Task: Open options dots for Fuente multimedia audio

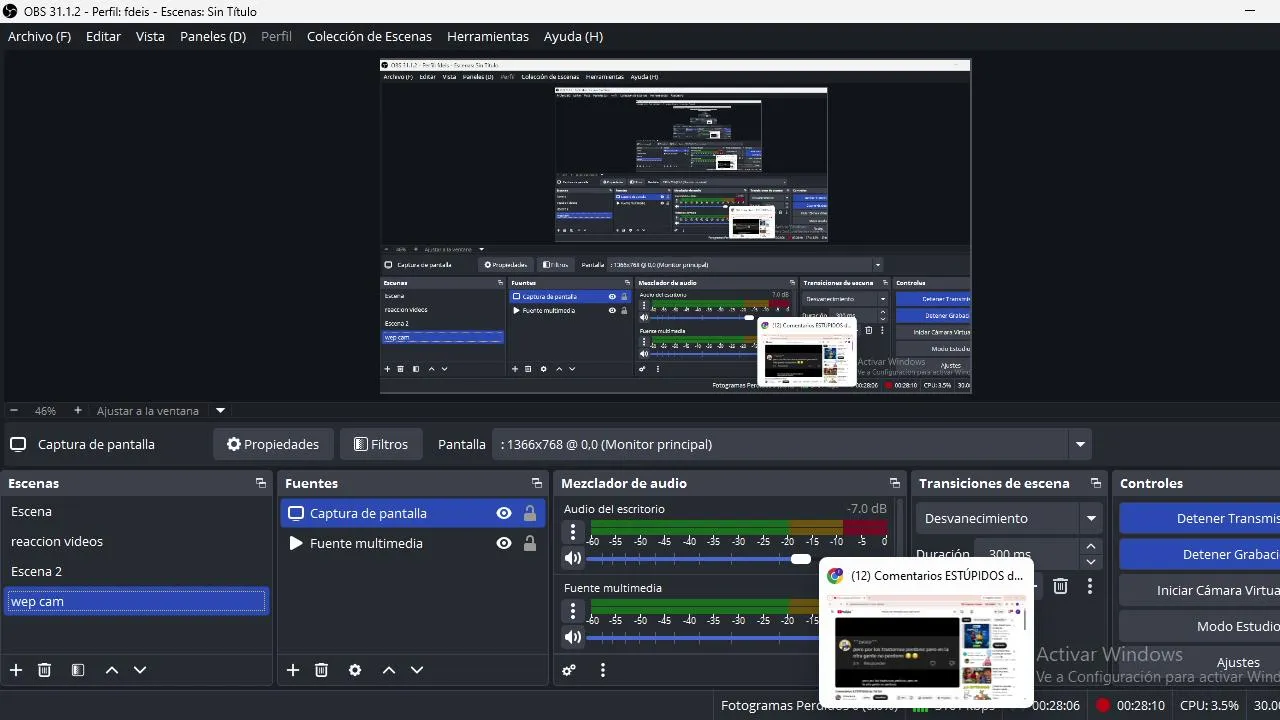Action: [573, 611]
